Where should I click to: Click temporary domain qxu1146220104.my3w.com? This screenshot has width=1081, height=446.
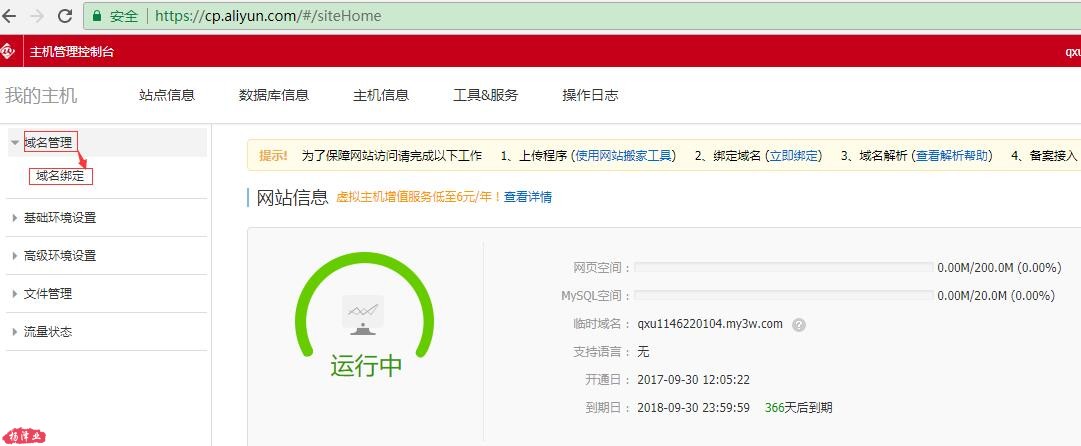click(x=710, y=324)
